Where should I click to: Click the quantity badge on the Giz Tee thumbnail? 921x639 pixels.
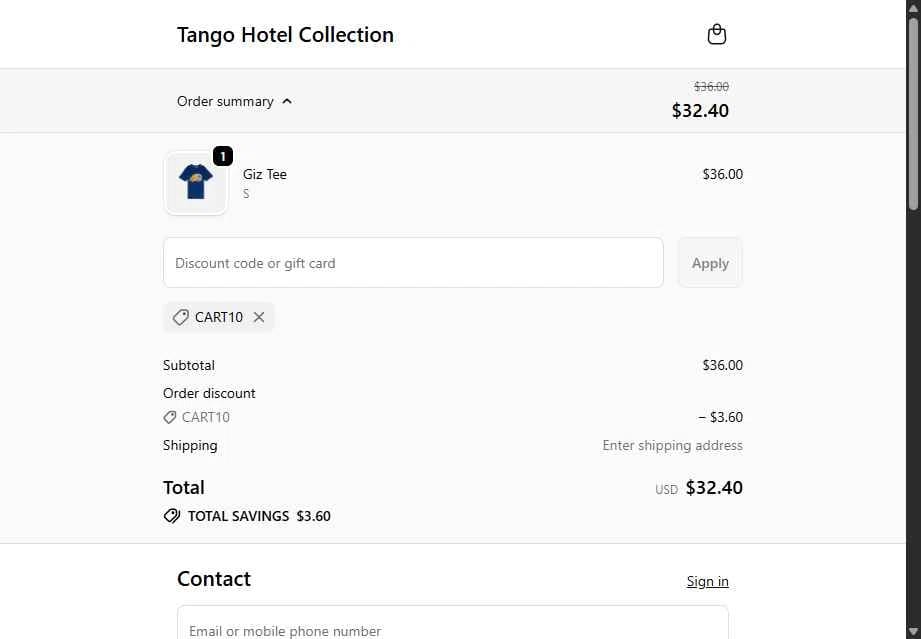click(222, 156)
